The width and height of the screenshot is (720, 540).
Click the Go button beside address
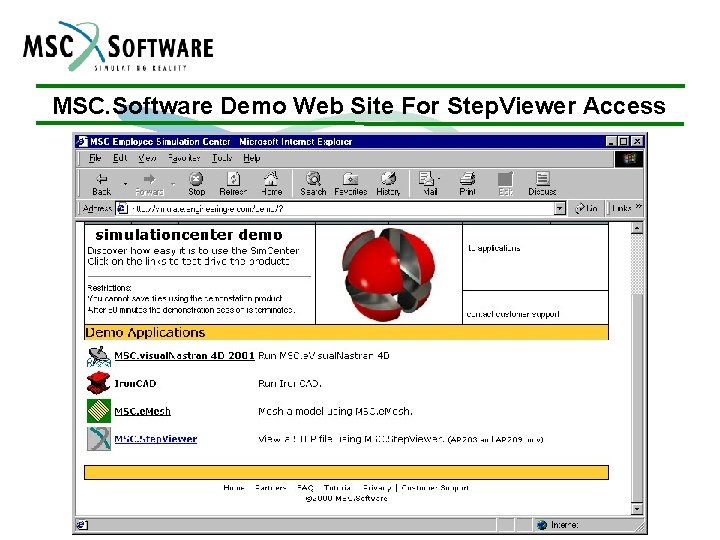586,208
